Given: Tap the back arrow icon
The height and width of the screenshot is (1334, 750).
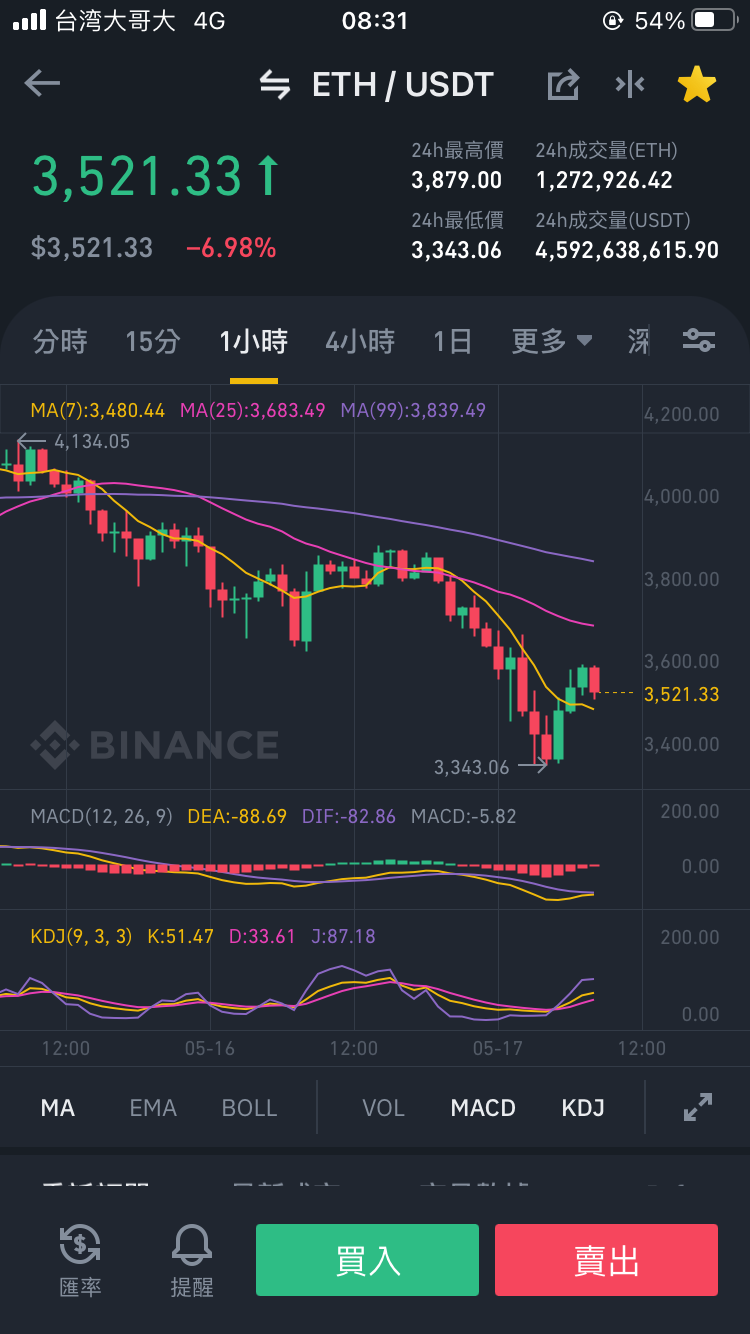Looking at the screenshot, I should coord(42,84).
